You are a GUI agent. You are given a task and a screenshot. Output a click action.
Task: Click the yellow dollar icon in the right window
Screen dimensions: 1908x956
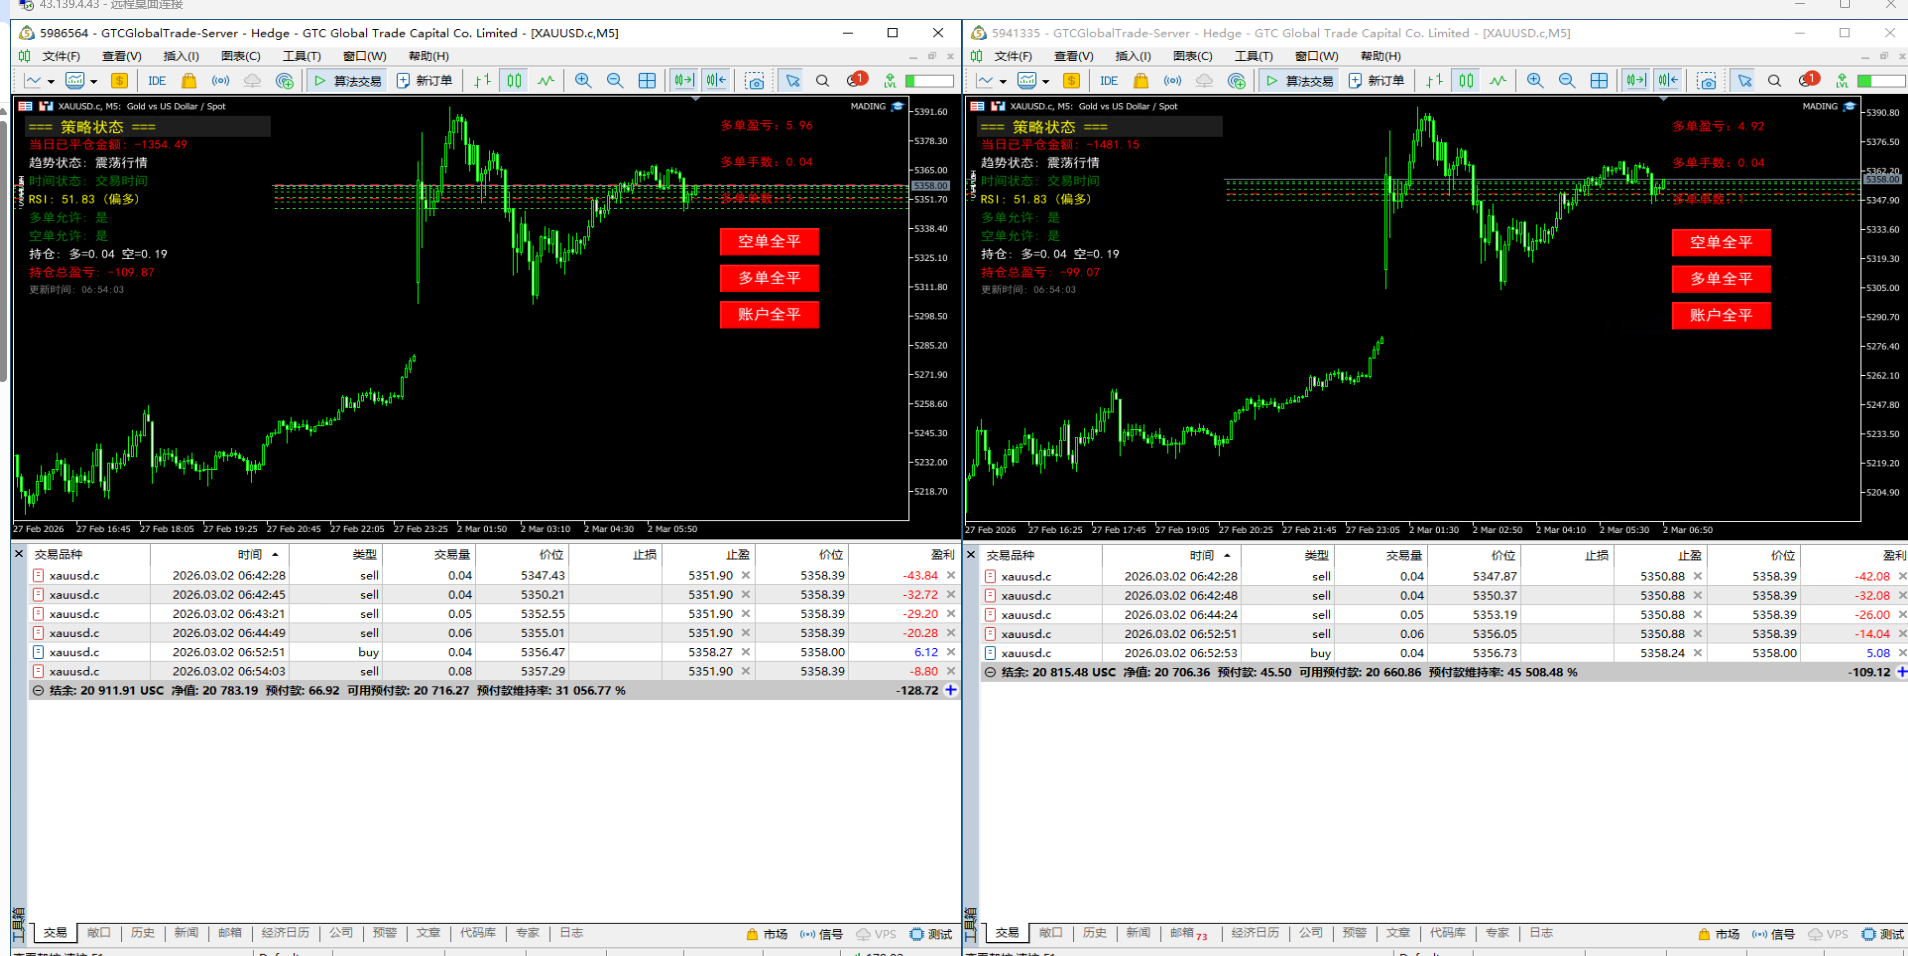point(1071,81)
